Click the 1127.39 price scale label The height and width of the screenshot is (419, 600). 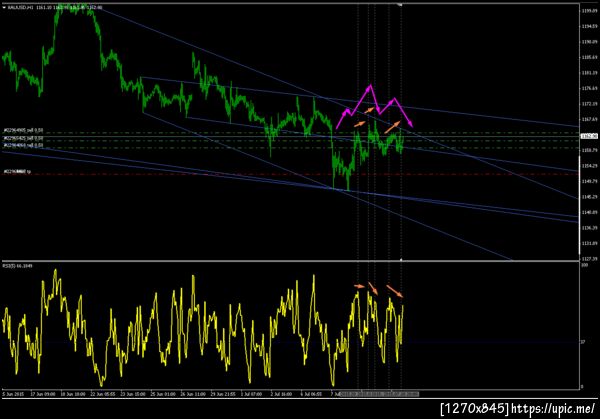[x=589, y=259]
